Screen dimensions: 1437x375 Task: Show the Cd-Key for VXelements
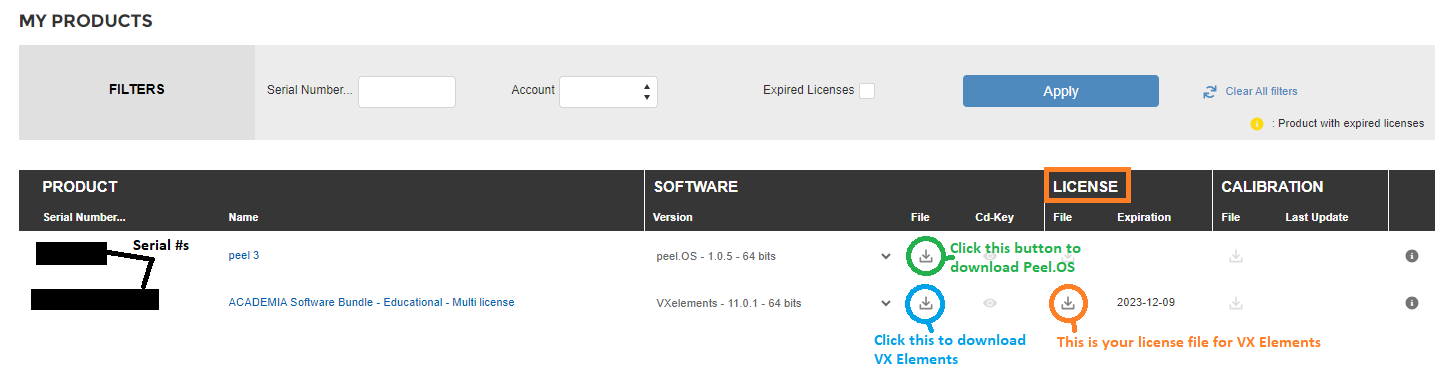click(990, 302)
